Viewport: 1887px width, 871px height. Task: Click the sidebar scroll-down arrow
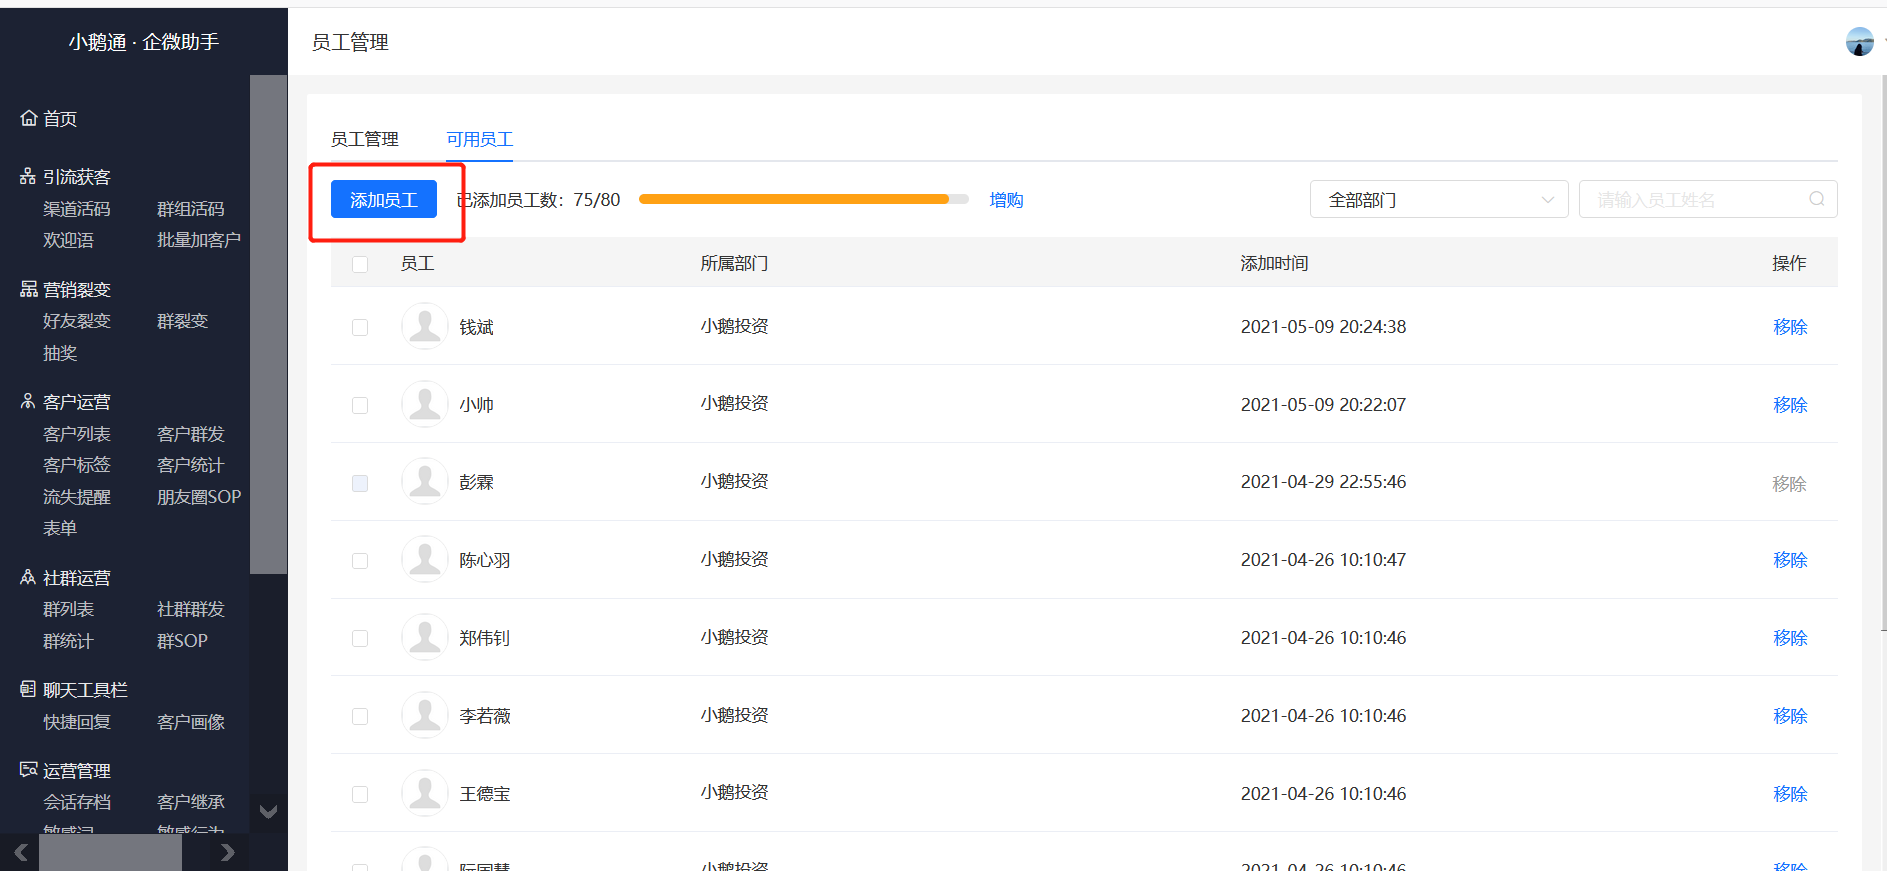pos(268,811)
